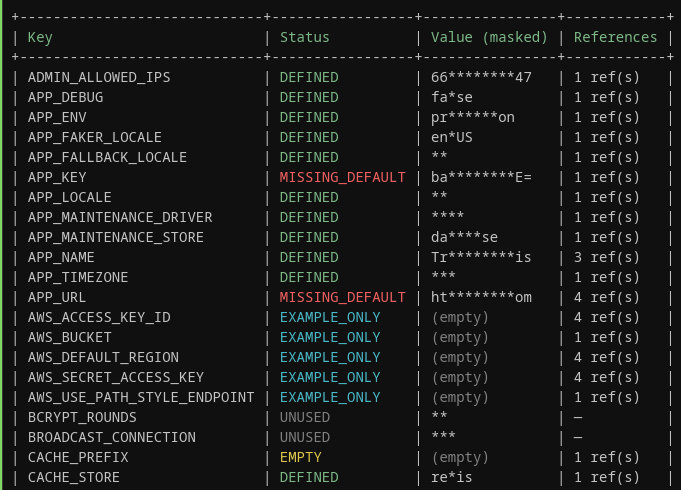The height and width of the screenshot is (490, 681).
Task: Click EXAMPLE_ONLY status for AWS_BUCKET
Action: (330, 337)
